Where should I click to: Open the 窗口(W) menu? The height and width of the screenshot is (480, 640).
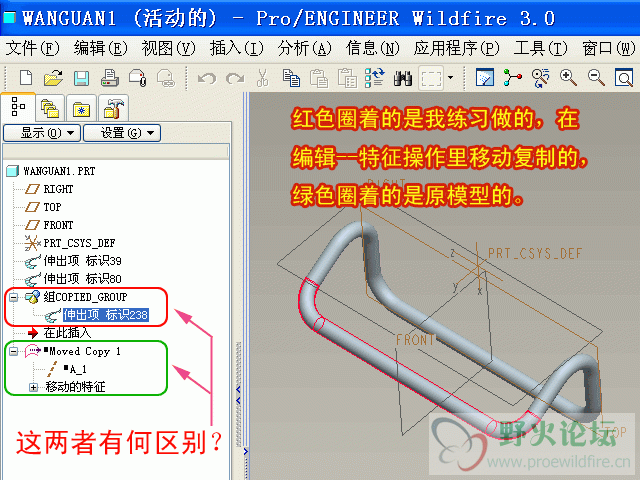click(x=608, y=49)
